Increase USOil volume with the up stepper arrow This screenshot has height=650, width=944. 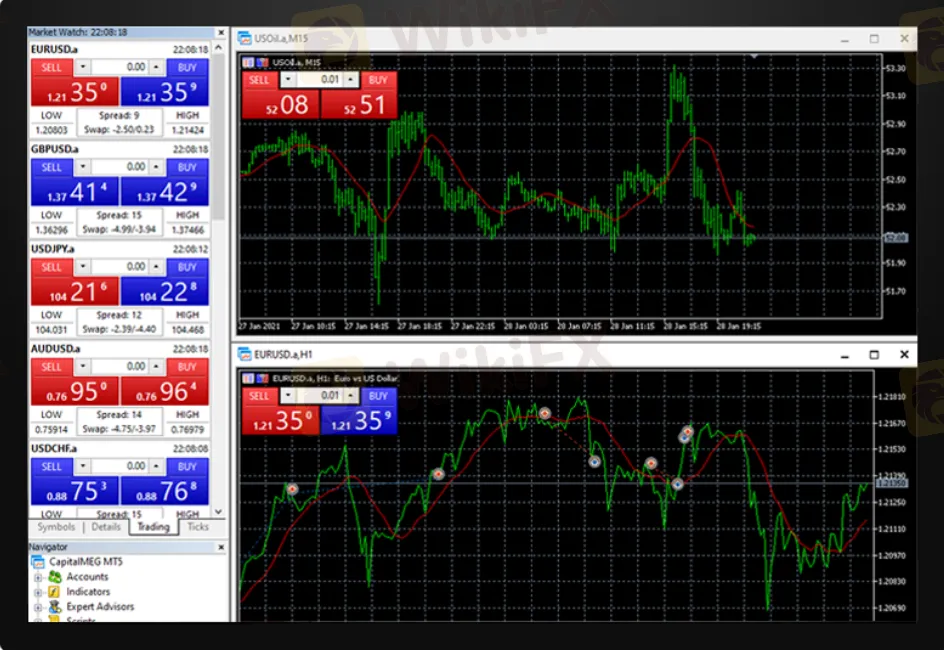(x=350, y=78)
